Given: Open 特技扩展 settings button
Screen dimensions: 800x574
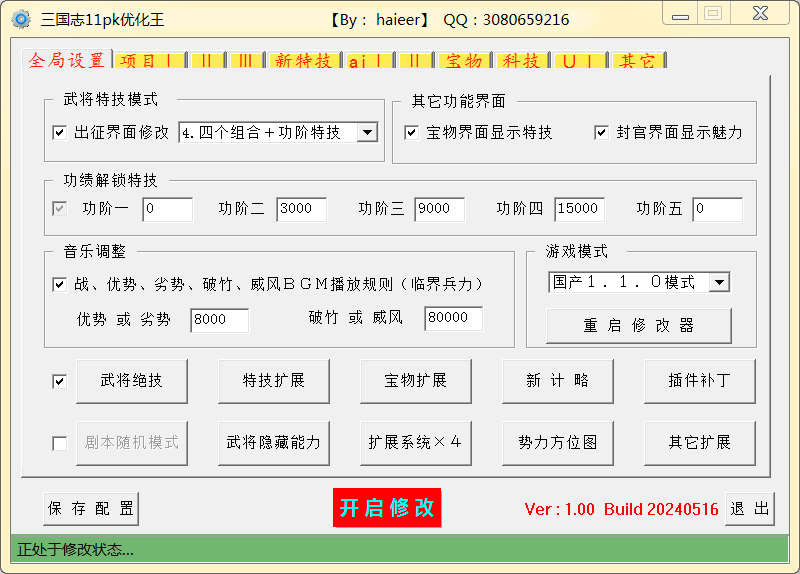Looking at the screenshot, I should [273, 381].
